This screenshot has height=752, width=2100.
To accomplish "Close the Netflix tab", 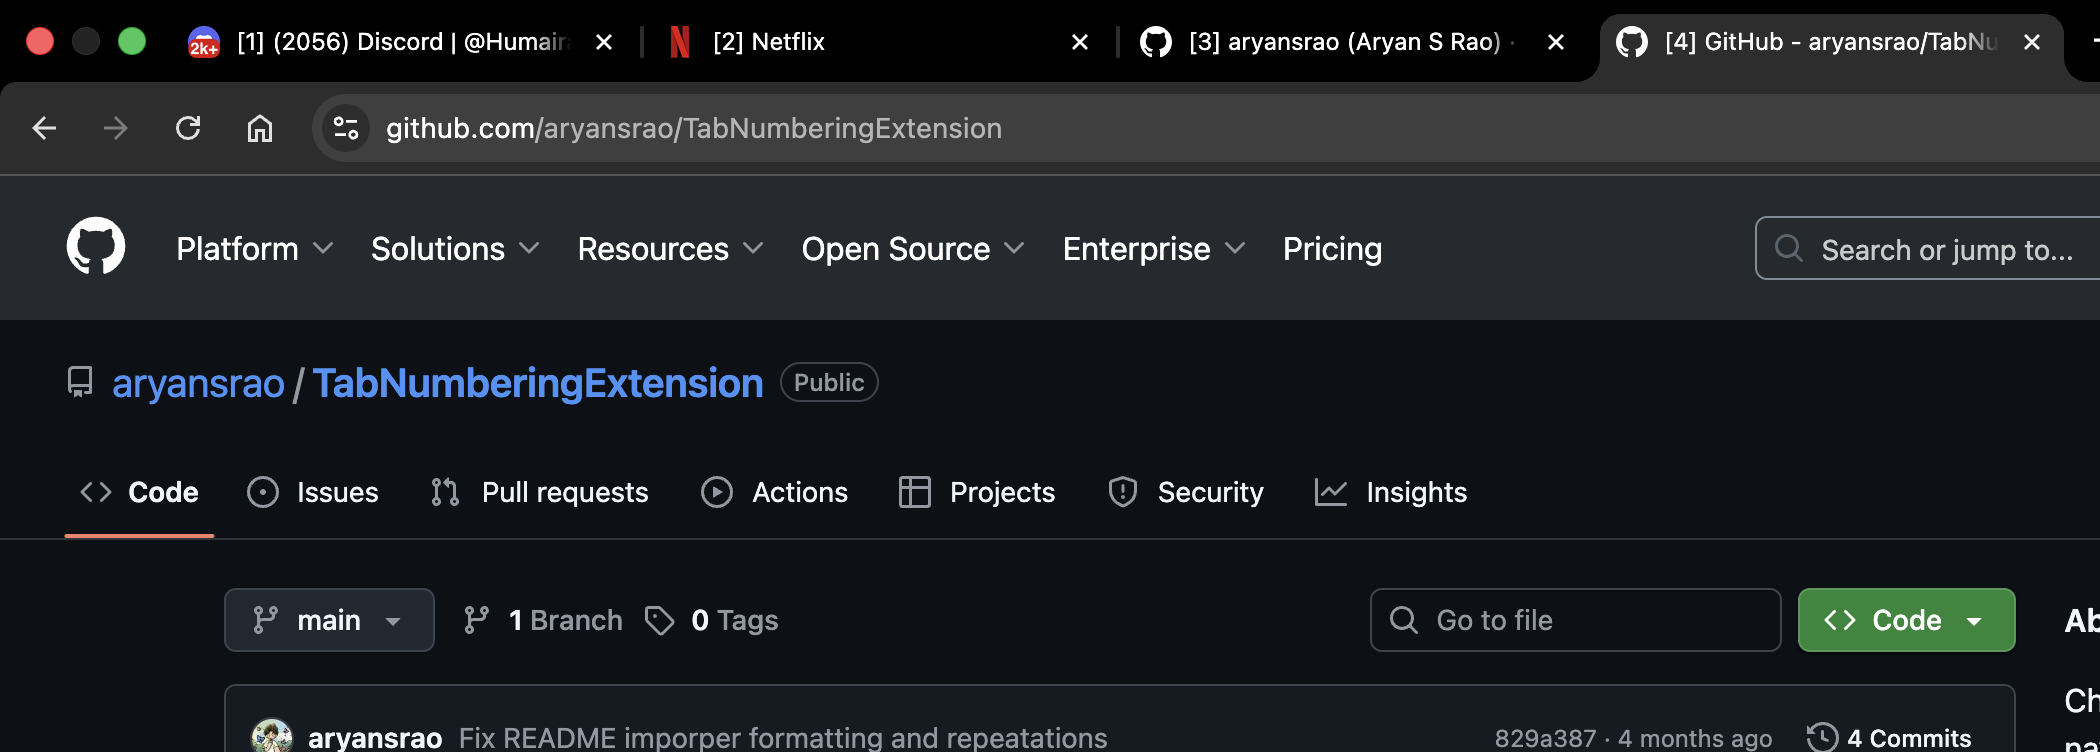I will [x=1080, y=42].
